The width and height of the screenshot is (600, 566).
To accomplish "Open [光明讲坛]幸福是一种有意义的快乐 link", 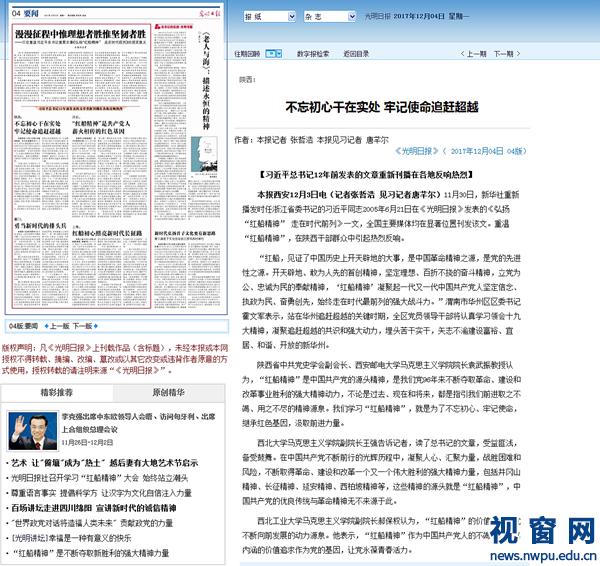I will 71,538.
